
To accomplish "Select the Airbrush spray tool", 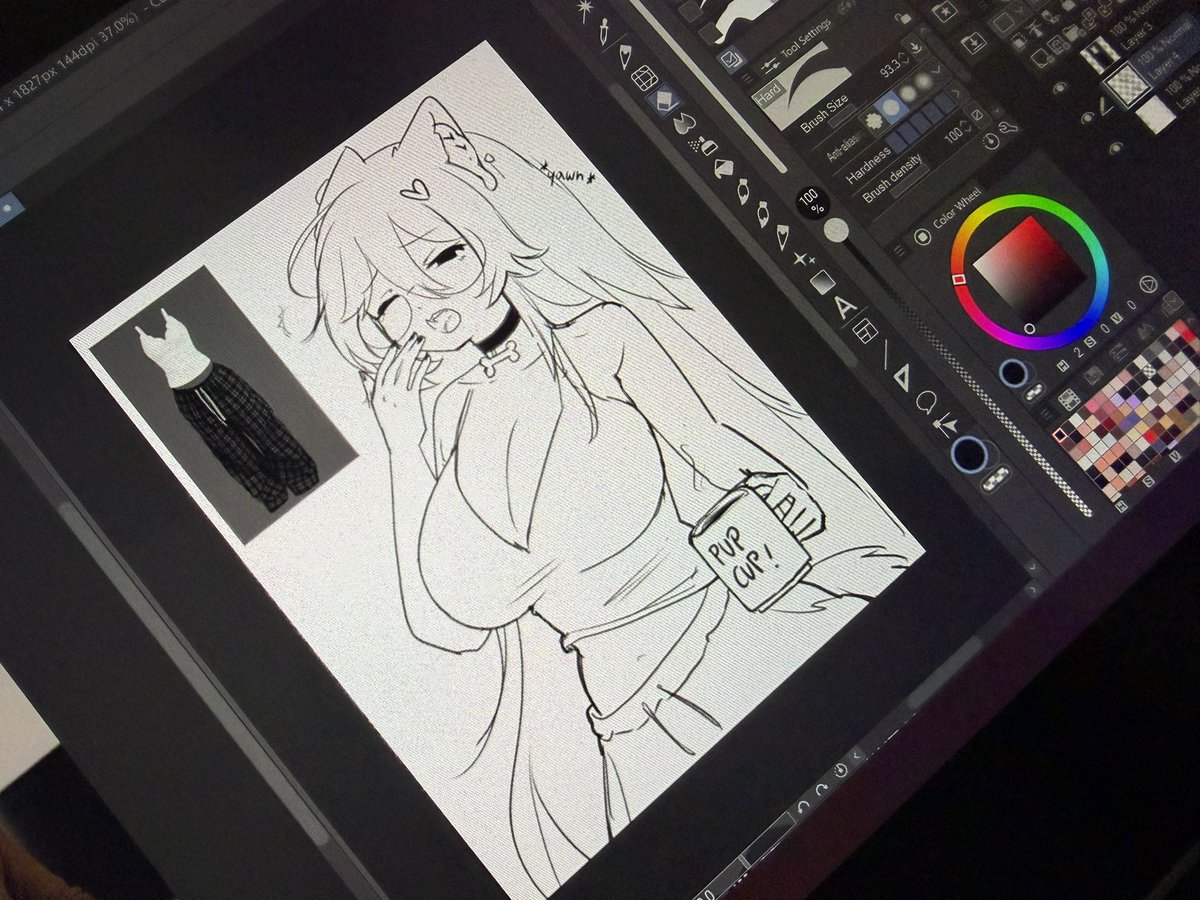I will pyautogui.click(x=705, y=146).
